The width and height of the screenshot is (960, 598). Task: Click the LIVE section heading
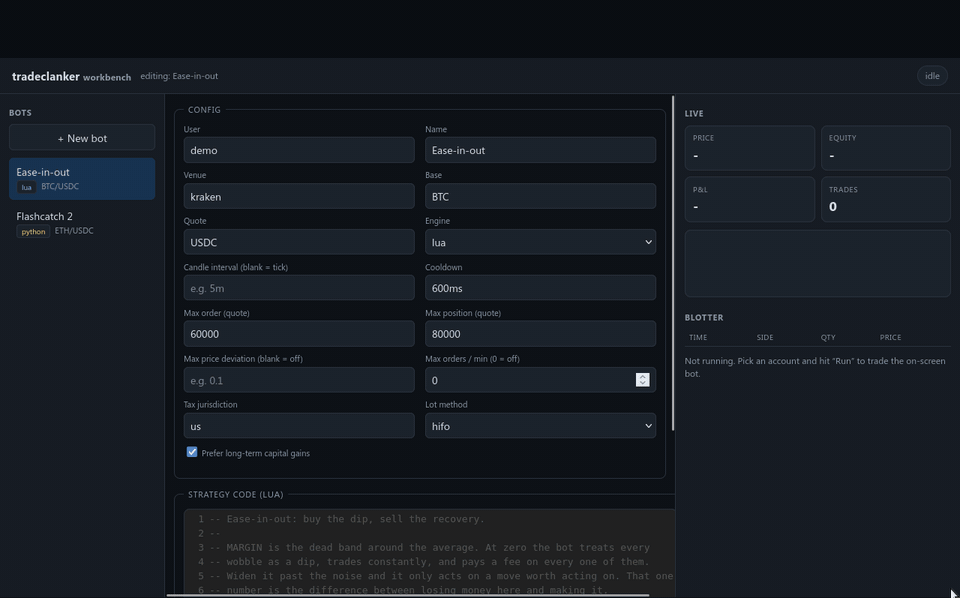(x=694, y=113)
